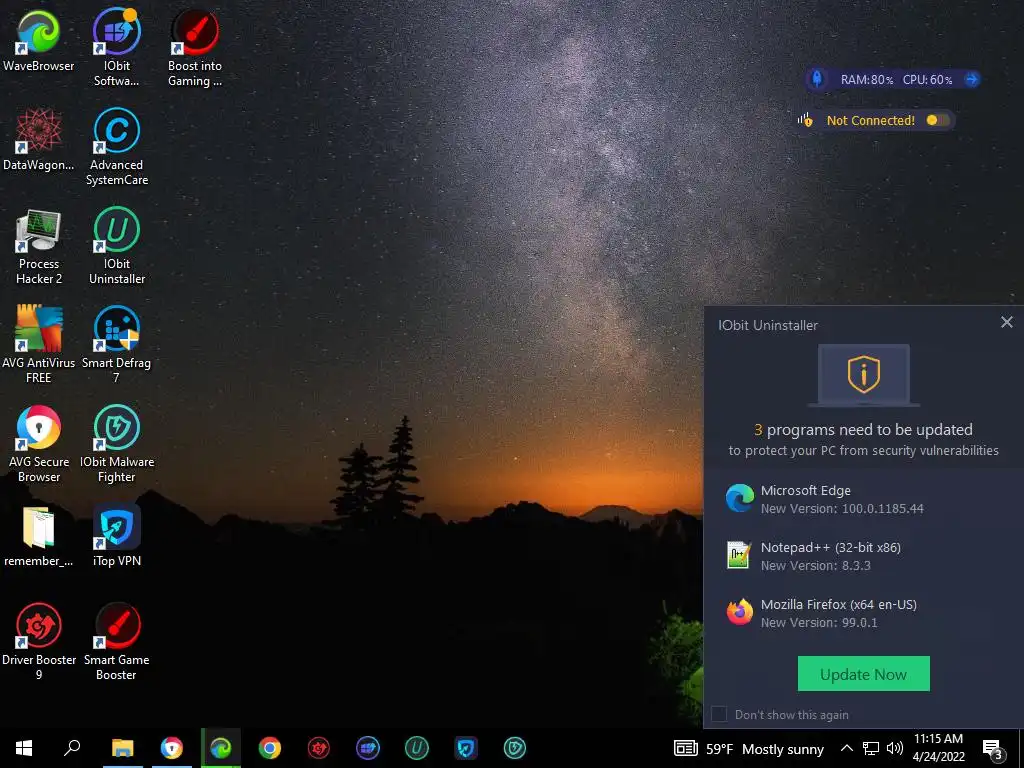Viewport: 1024px width, 768px height.
Task: Open the Action Center notifications
Action: (x=993, y=749)
